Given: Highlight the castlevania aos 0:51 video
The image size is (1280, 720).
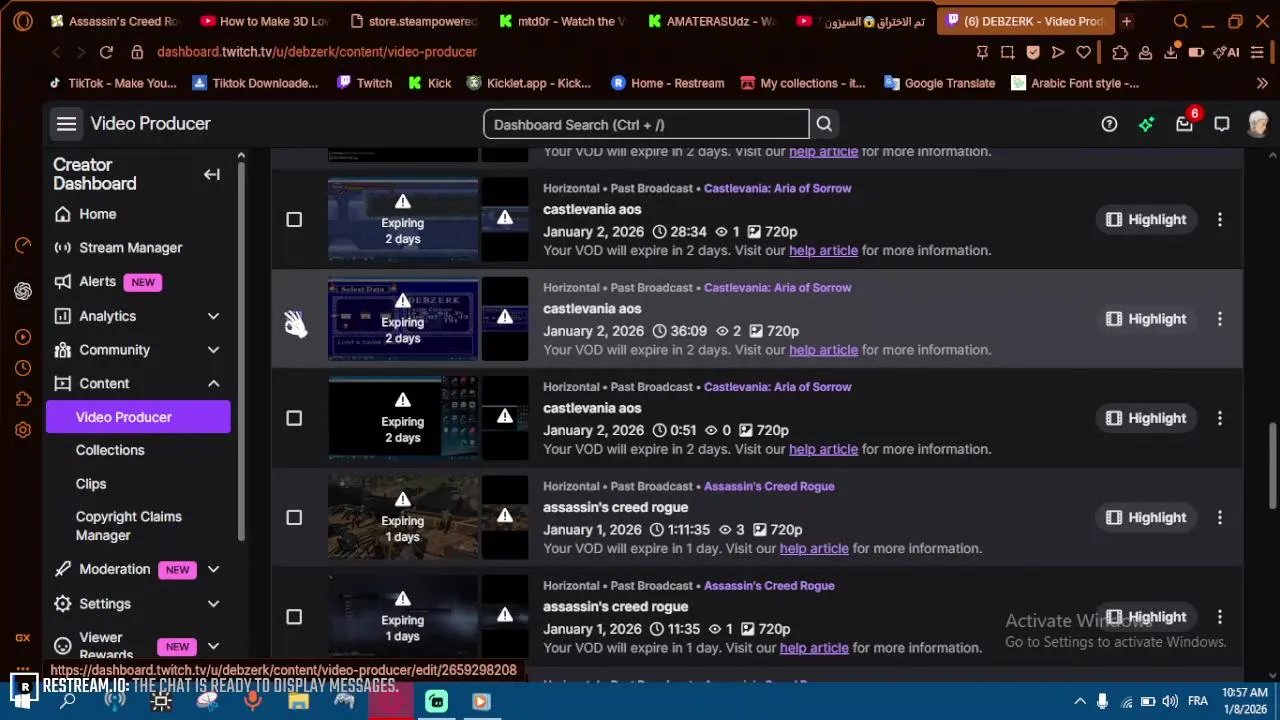Looking at the screenshot, I should 1146,418.
